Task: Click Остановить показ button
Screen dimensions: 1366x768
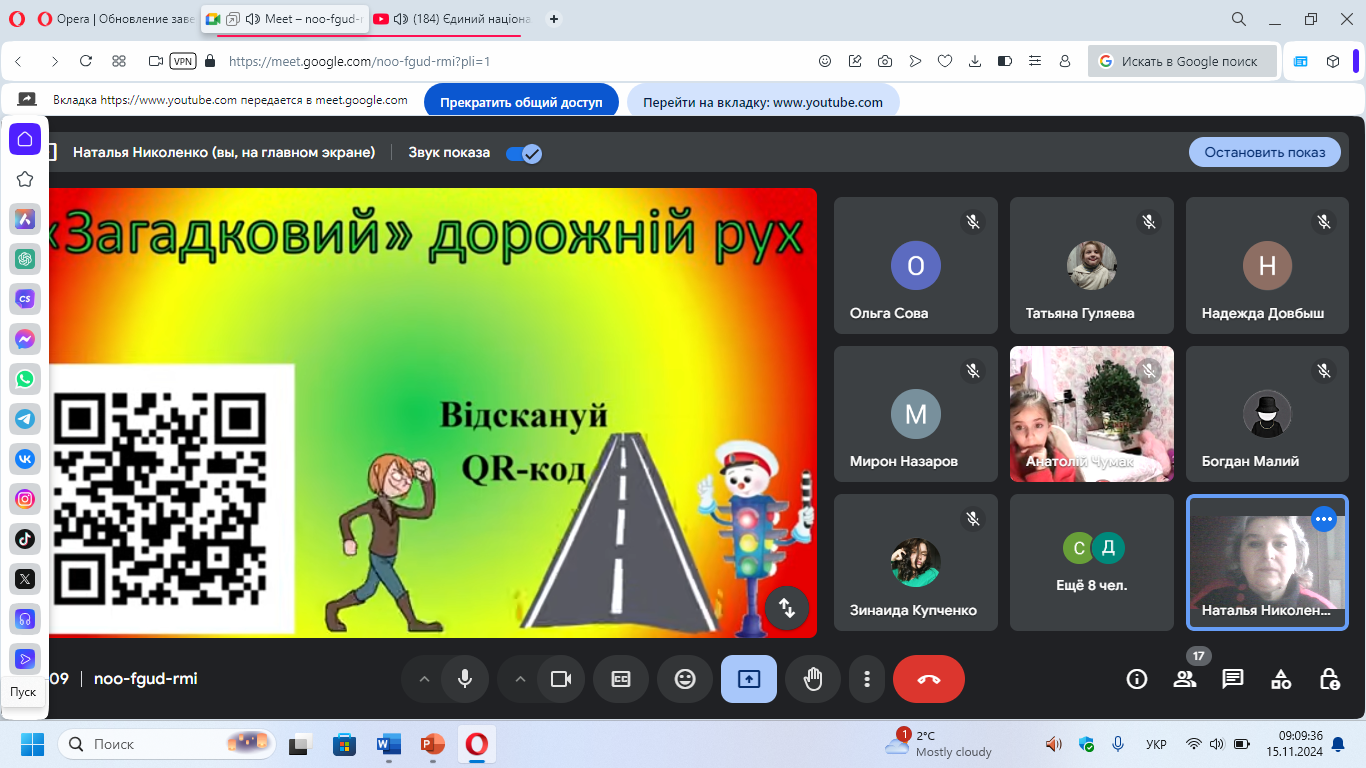Action: tap(1265, 152)
